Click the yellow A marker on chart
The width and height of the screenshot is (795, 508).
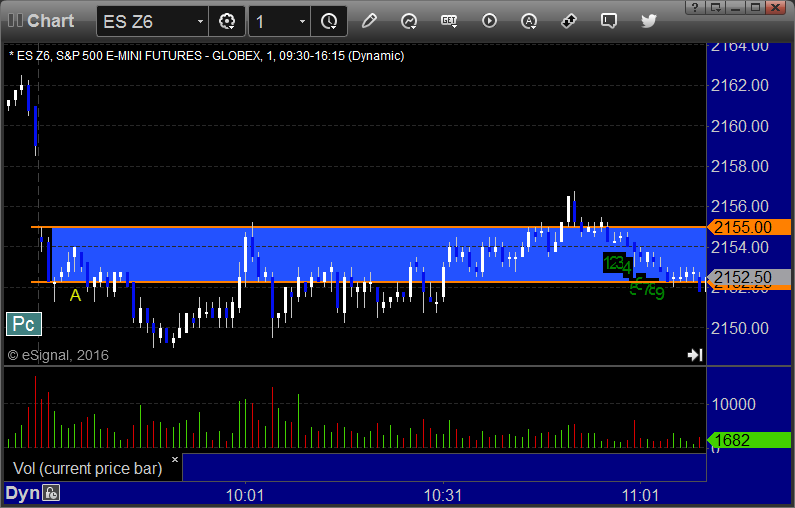pos(75,295)
